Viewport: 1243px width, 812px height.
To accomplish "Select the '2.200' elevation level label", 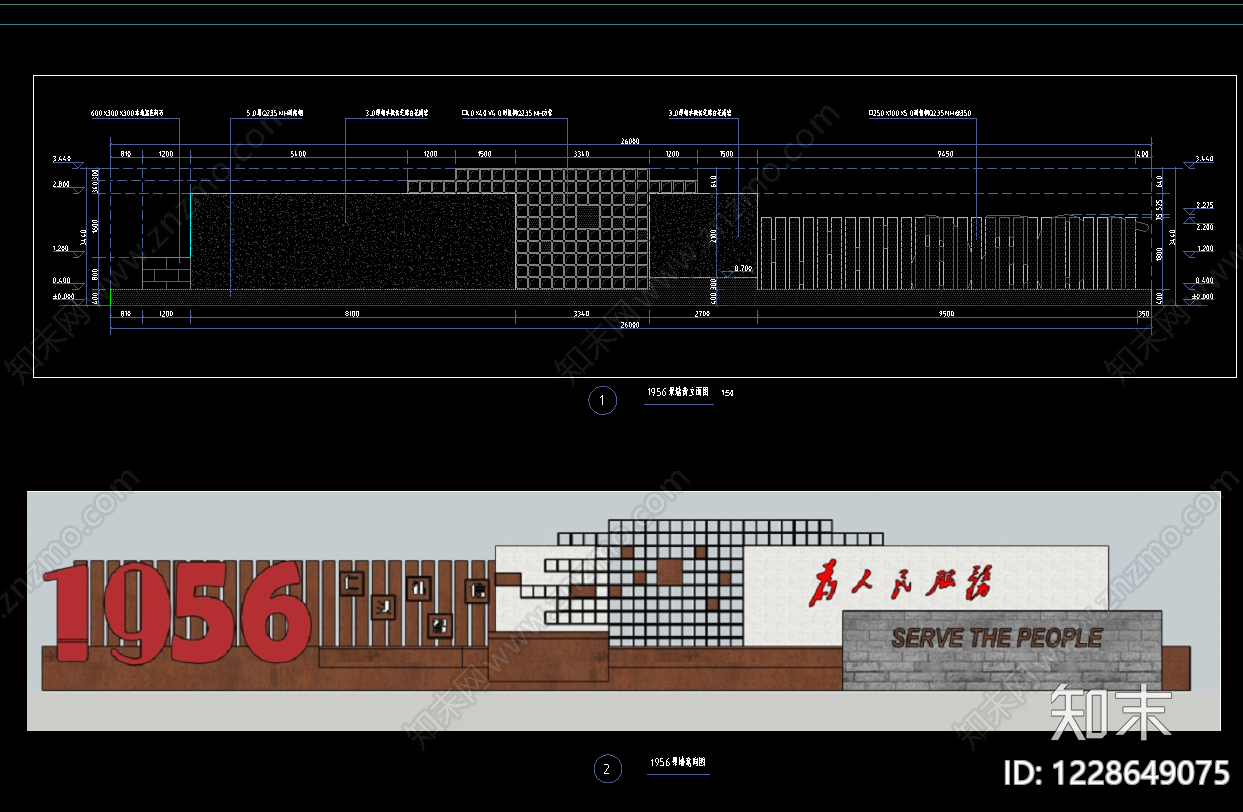I will pyautogui.click(x=1203, y=227).
